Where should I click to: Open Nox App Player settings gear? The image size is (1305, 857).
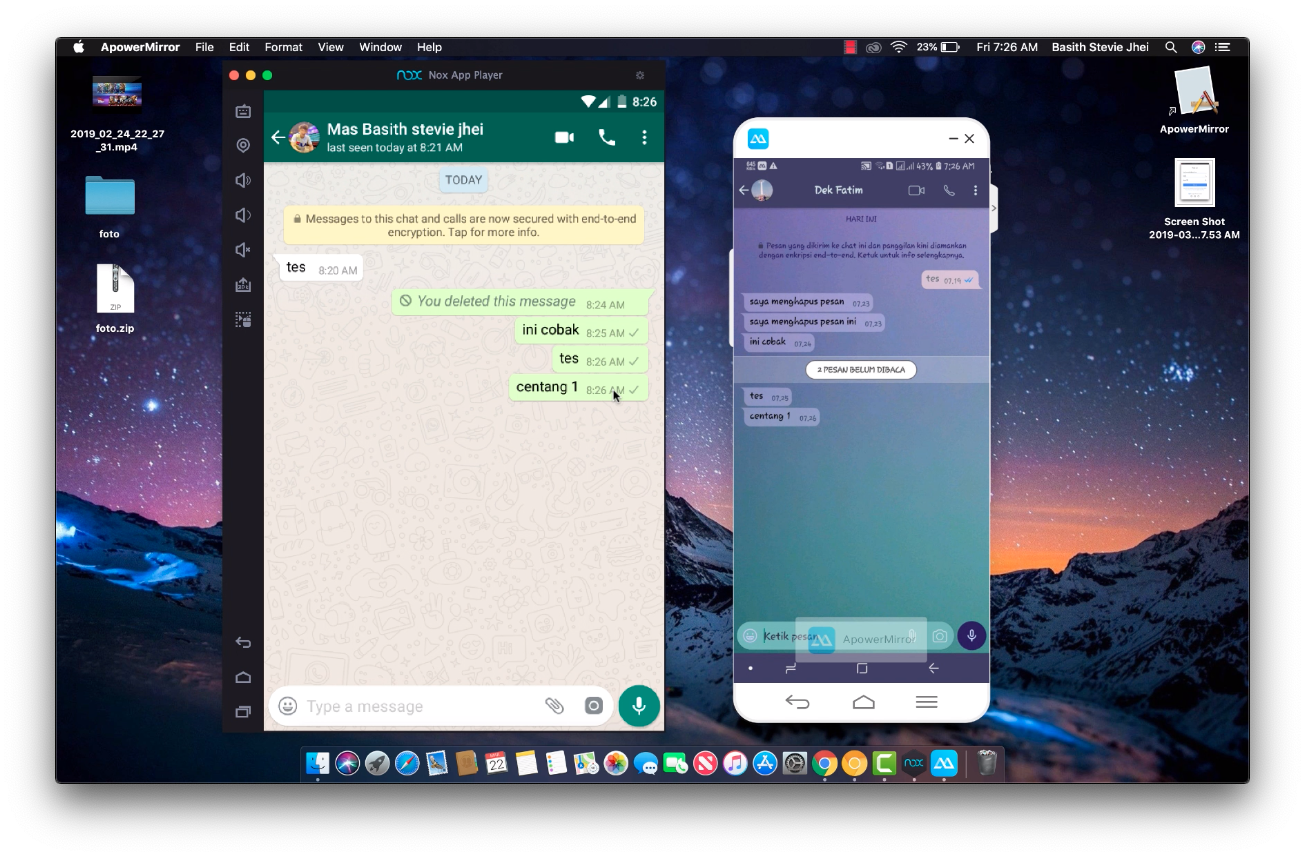coord(641,75)
